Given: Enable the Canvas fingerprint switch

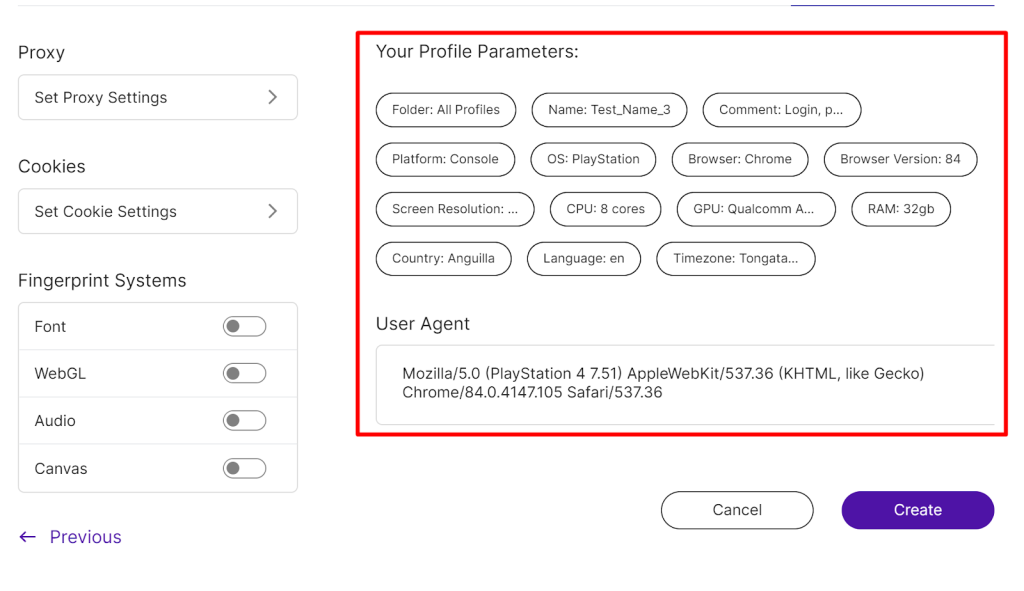Looking at the screenshot, I should [244, 468].
